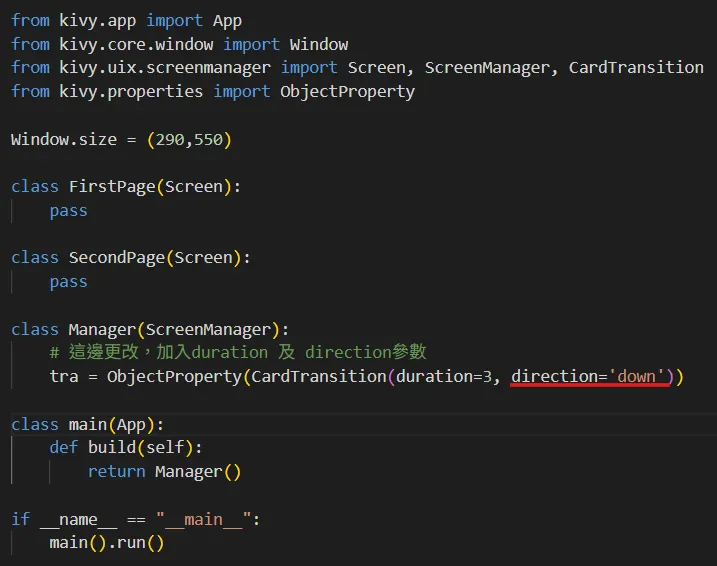Click '__name__' in the if statement
Image resolution: width=717 pixels, height=566 pixels.
click(x=78, y=519)
